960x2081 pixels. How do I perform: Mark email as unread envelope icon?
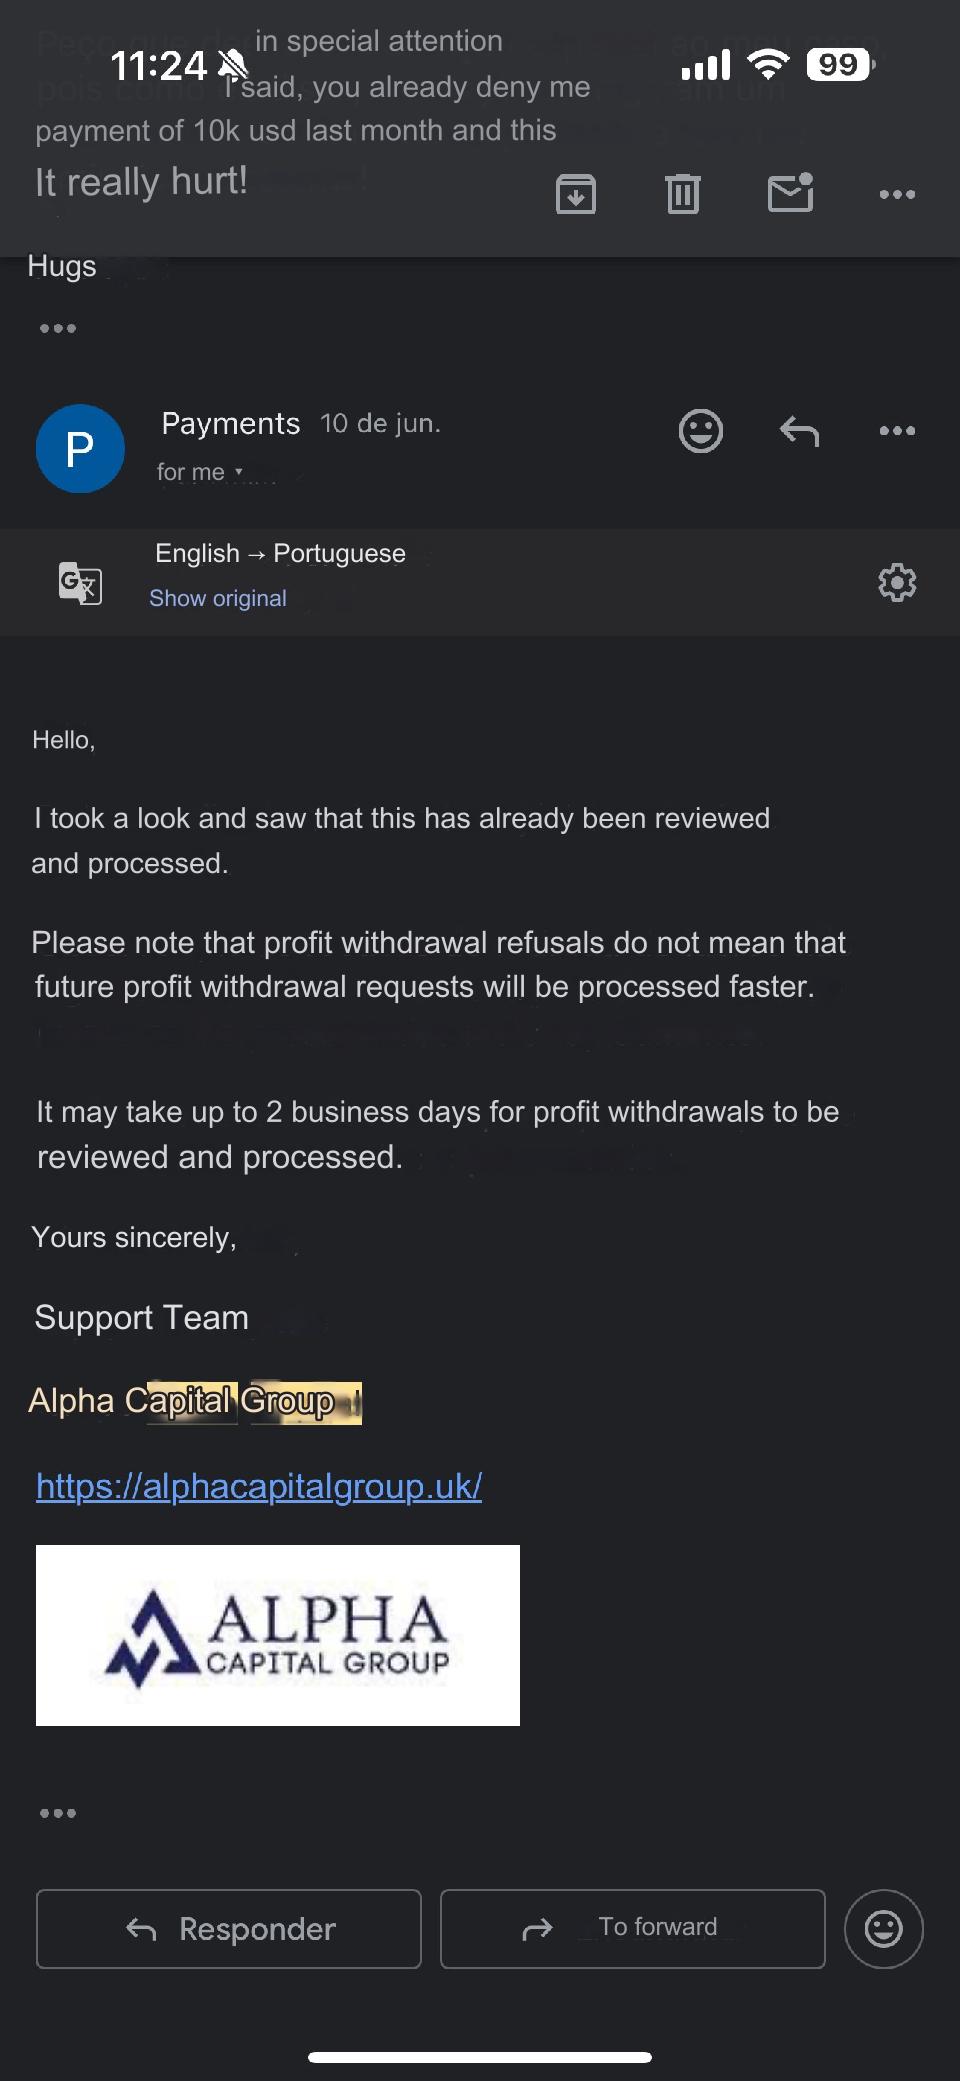[x=790, y=193]
